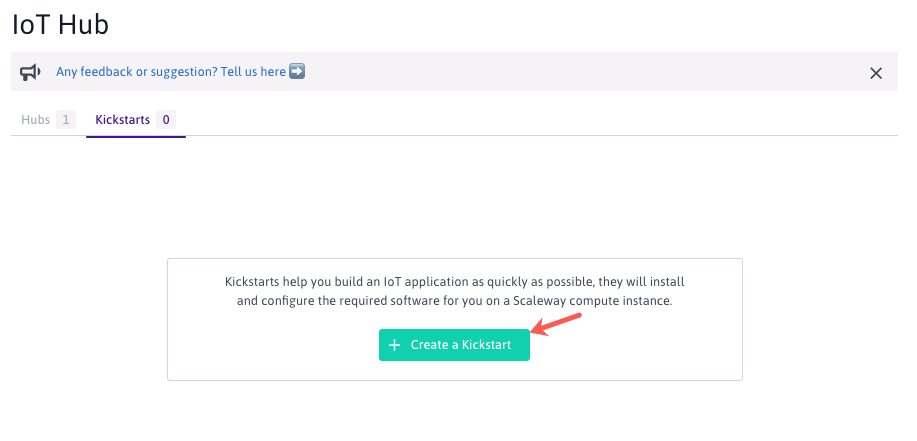This screenshot has height=441, width=917.
Task: Click the IoT Hub page heading
Action: (x=60, y=25)
